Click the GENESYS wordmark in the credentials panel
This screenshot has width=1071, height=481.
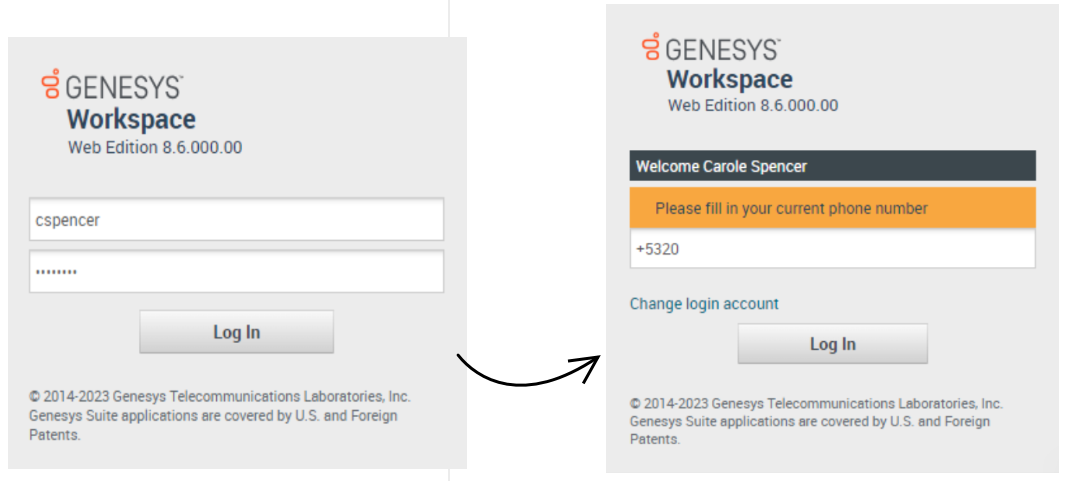(x=124, y=87)
